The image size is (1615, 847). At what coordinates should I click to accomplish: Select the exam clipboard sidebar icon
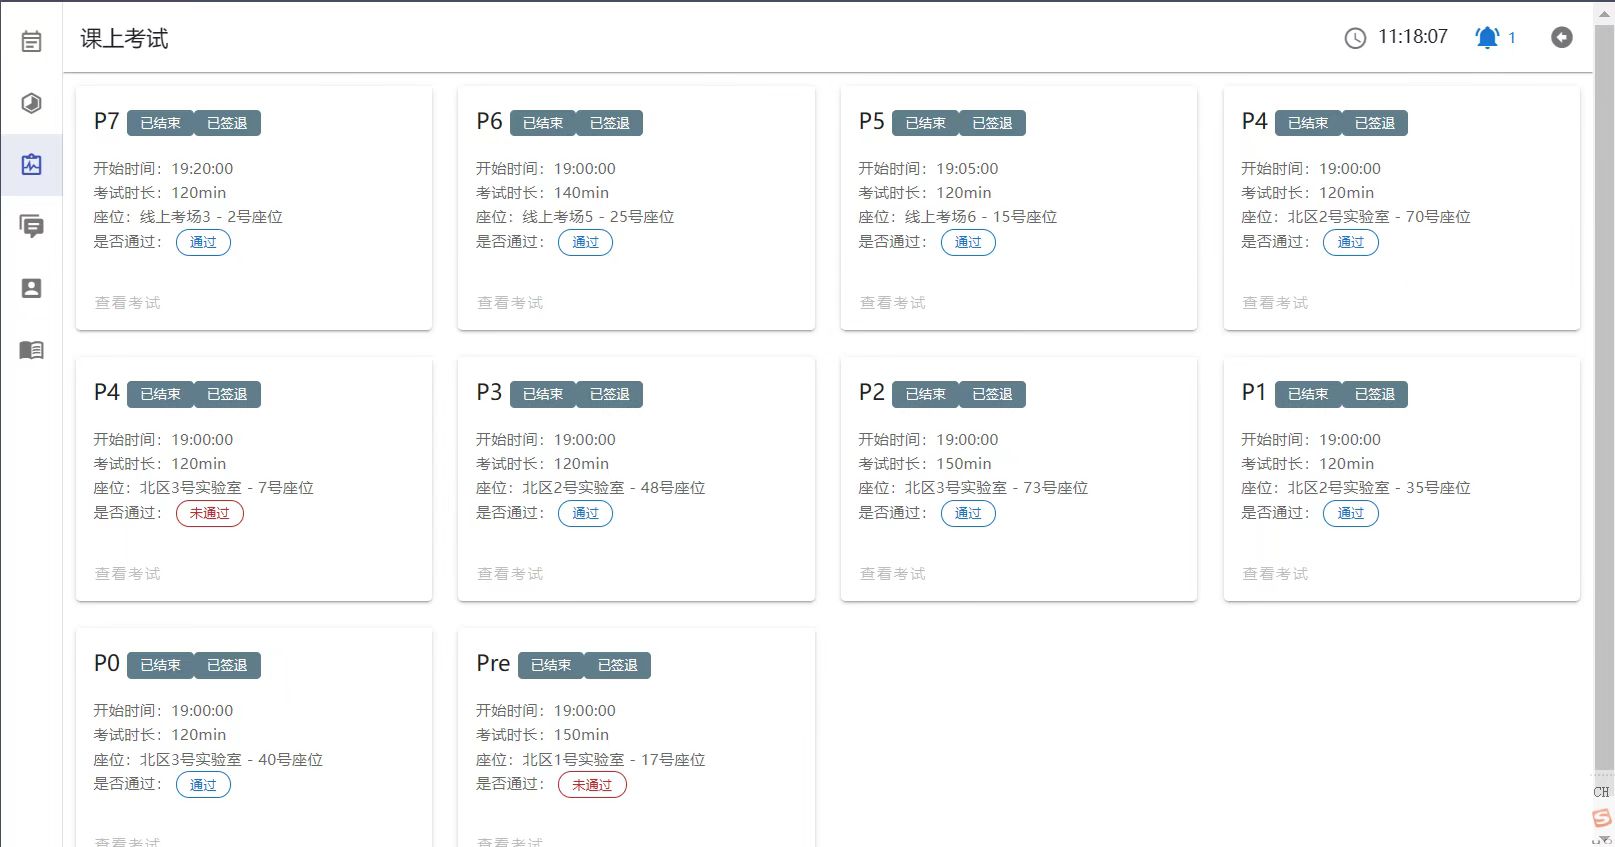pyautogui.click(x=31, y=164)
